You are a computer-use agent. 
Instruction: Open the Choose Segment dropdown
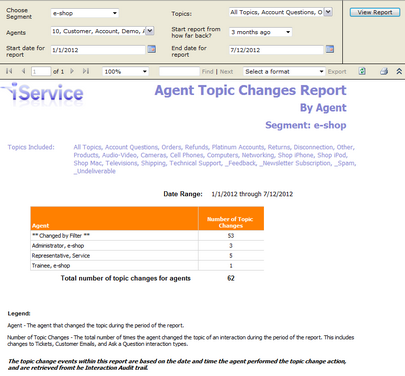click(85, 13)
